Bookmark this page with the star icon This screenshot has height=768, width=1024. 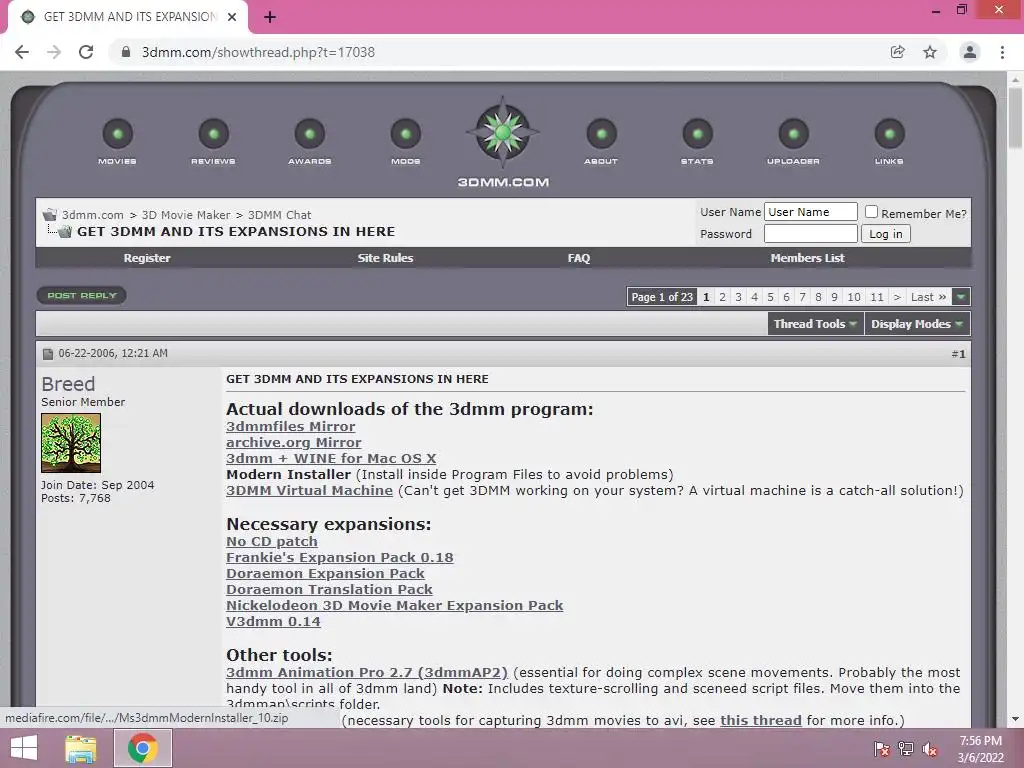pyautogui.click(x=930, y=52)
